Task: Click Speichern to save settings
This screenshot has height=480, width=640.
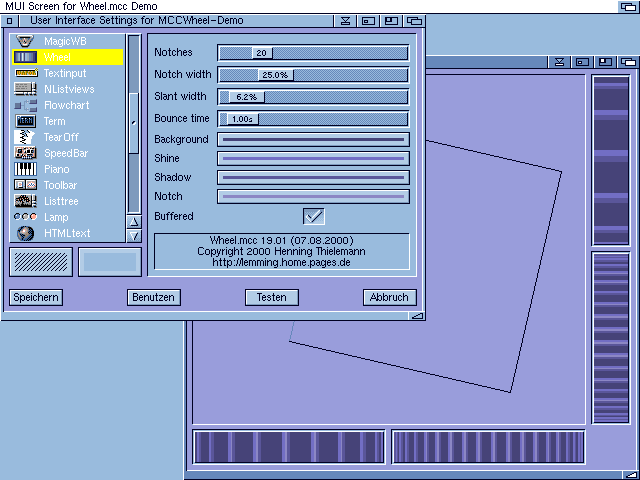Action: click(36, 297)
